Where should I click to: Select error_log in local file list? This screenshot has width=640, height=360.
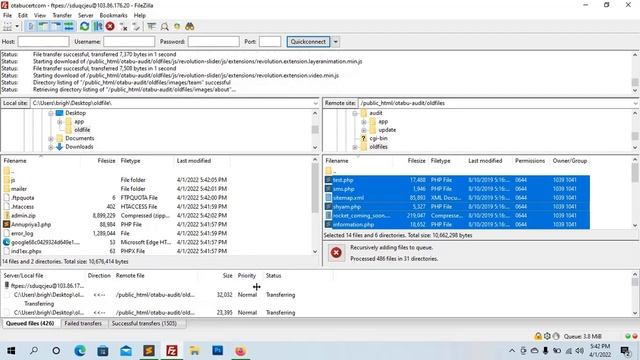coord(22,233)
